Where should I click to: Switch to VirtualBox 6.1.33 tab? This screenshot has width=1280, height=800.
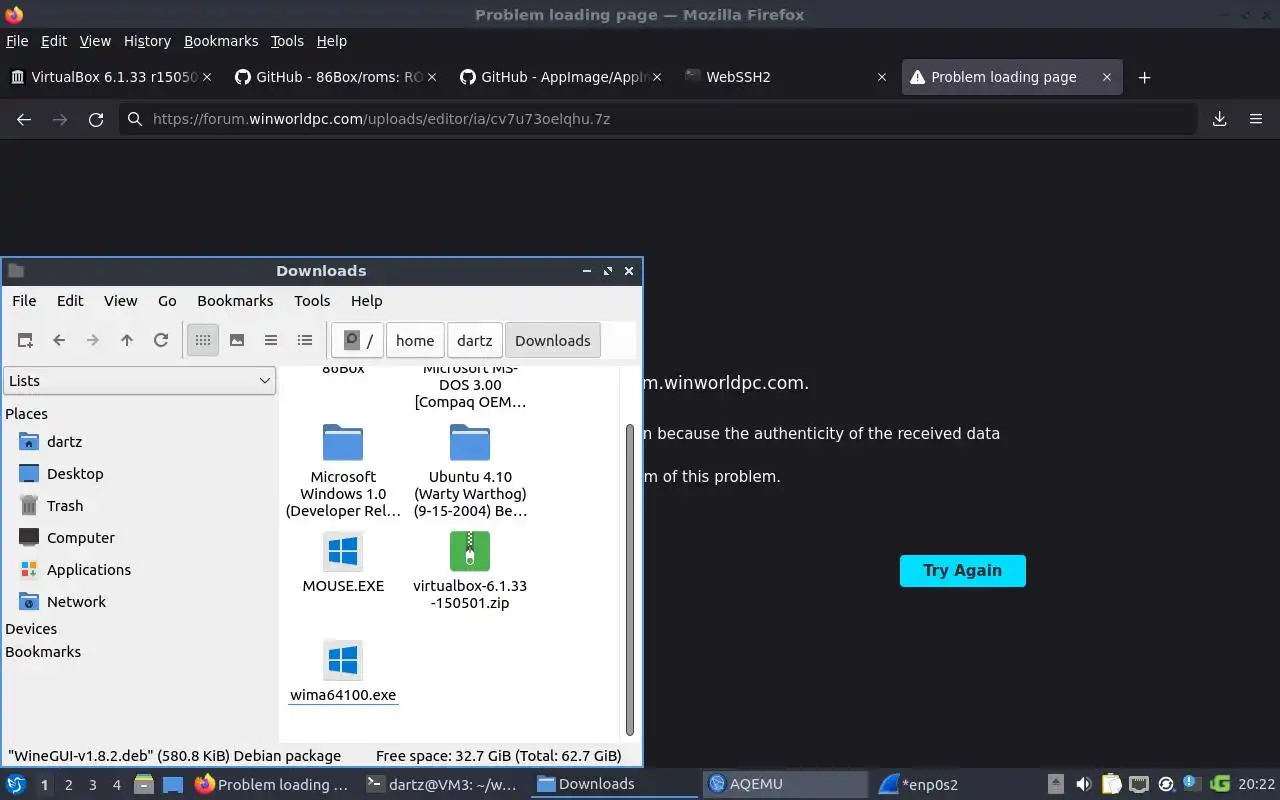(x=110, y=77)
